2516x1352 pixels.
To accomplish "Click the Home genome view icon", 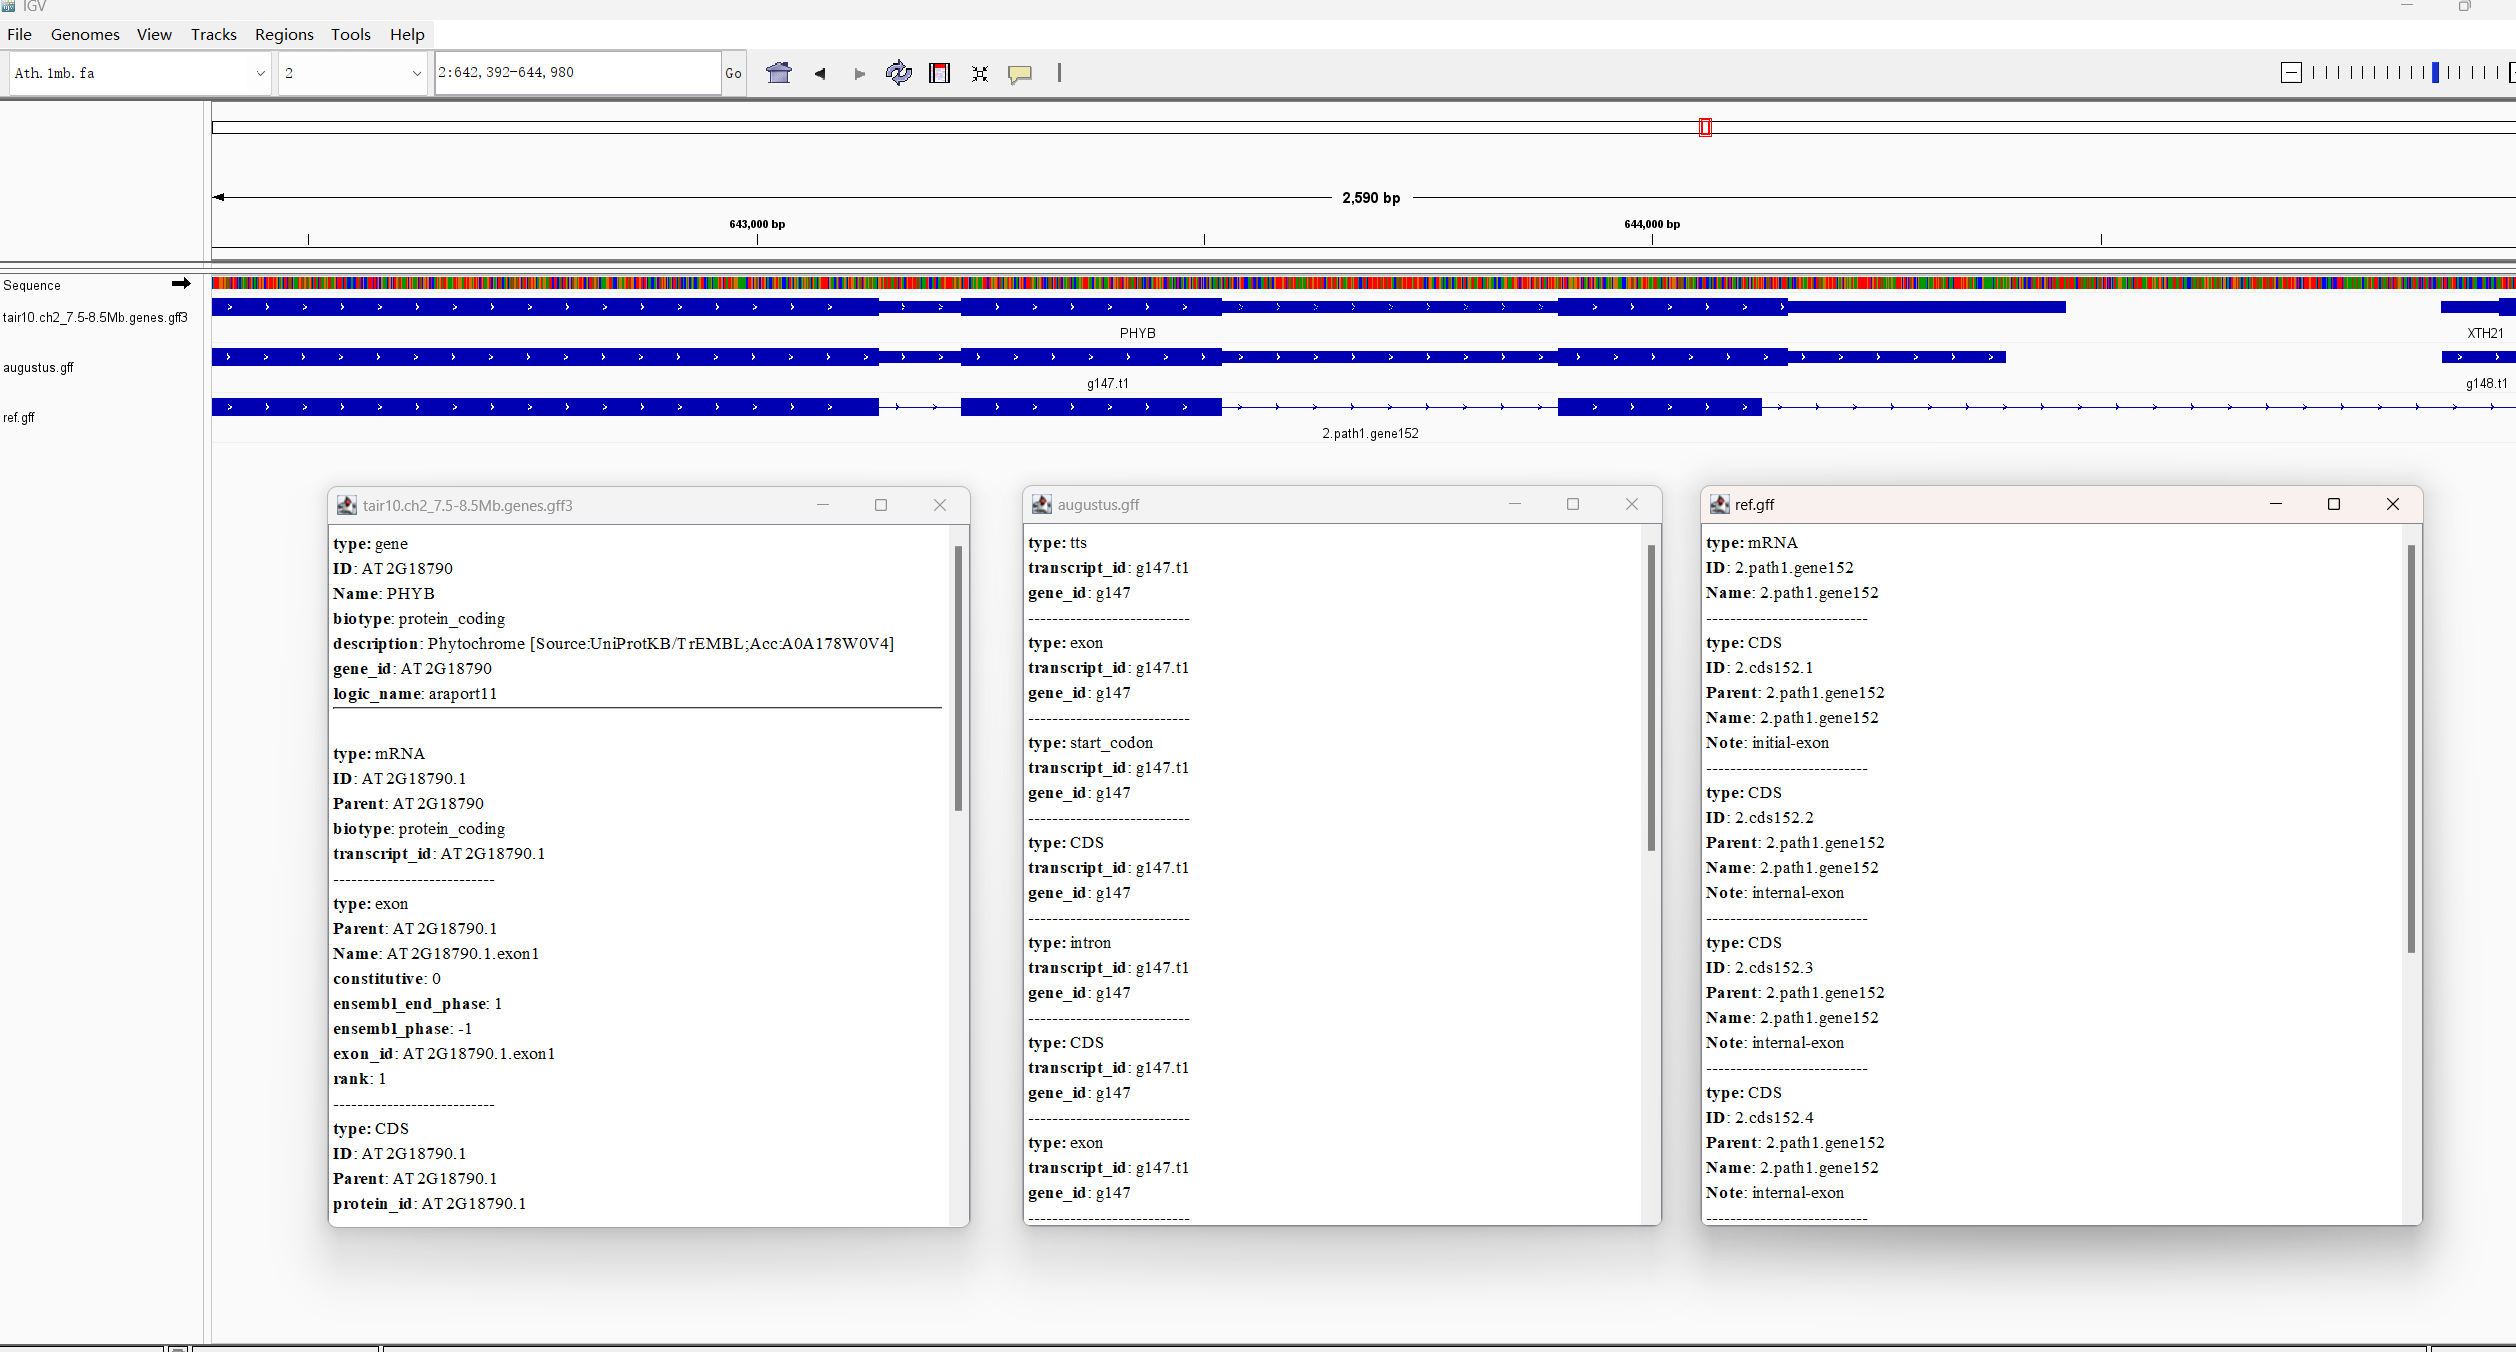I will point(778,73).
